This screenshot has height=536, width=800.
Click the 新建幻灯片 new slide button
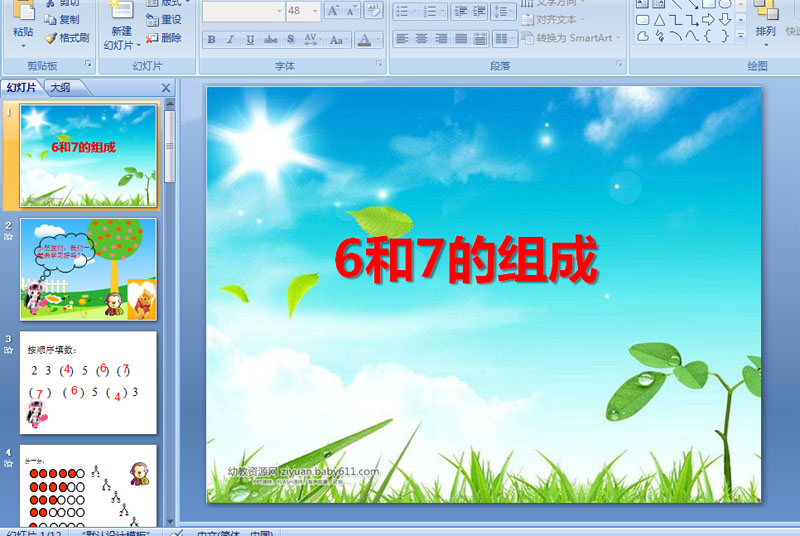click(x=121, y=27)
